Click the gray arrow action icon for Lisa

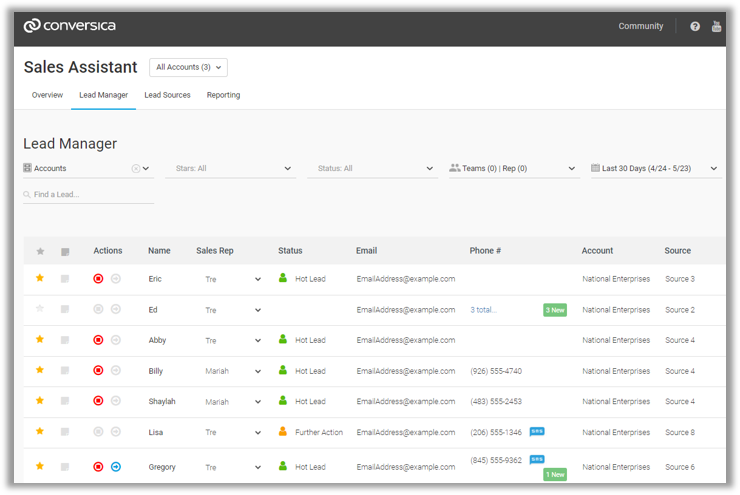pyautogui.click(x=116, y=431)
